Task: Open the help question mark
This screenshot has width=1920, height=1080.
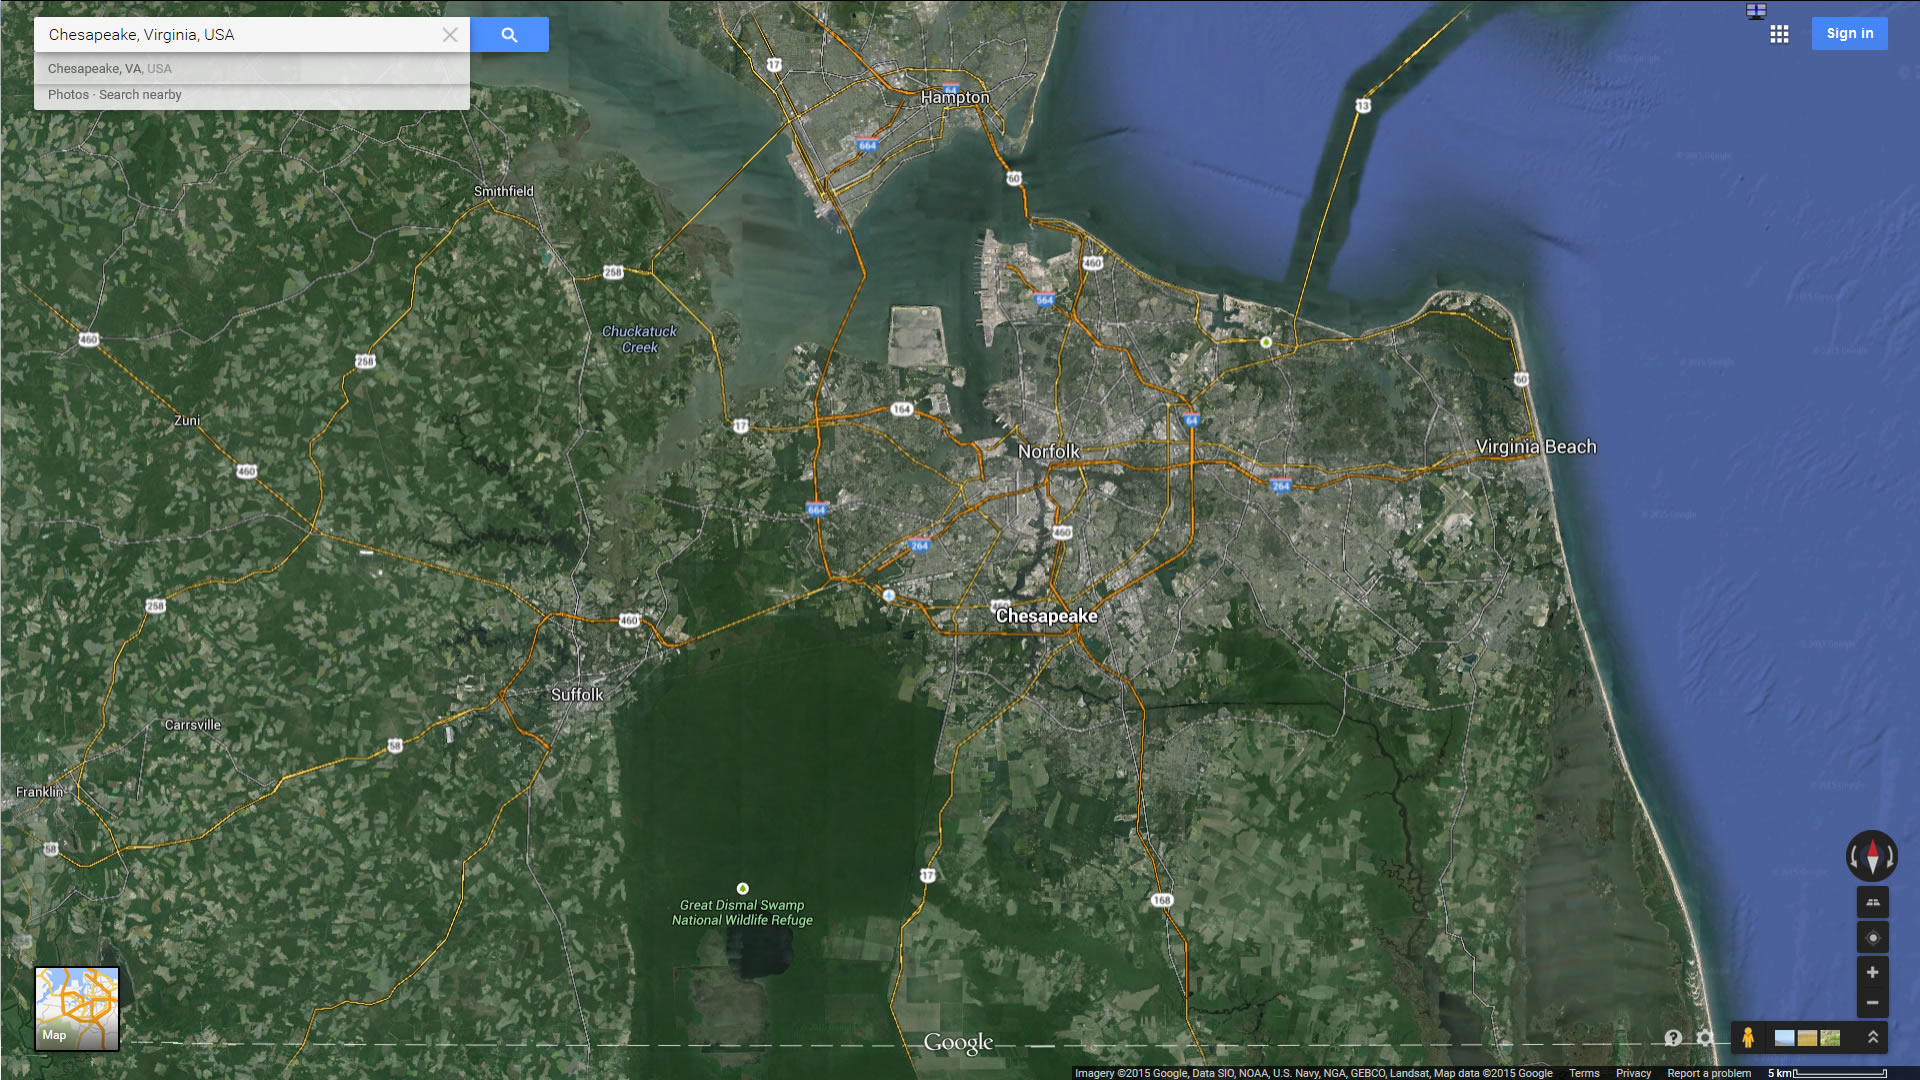Action: pos(1673,1038)
